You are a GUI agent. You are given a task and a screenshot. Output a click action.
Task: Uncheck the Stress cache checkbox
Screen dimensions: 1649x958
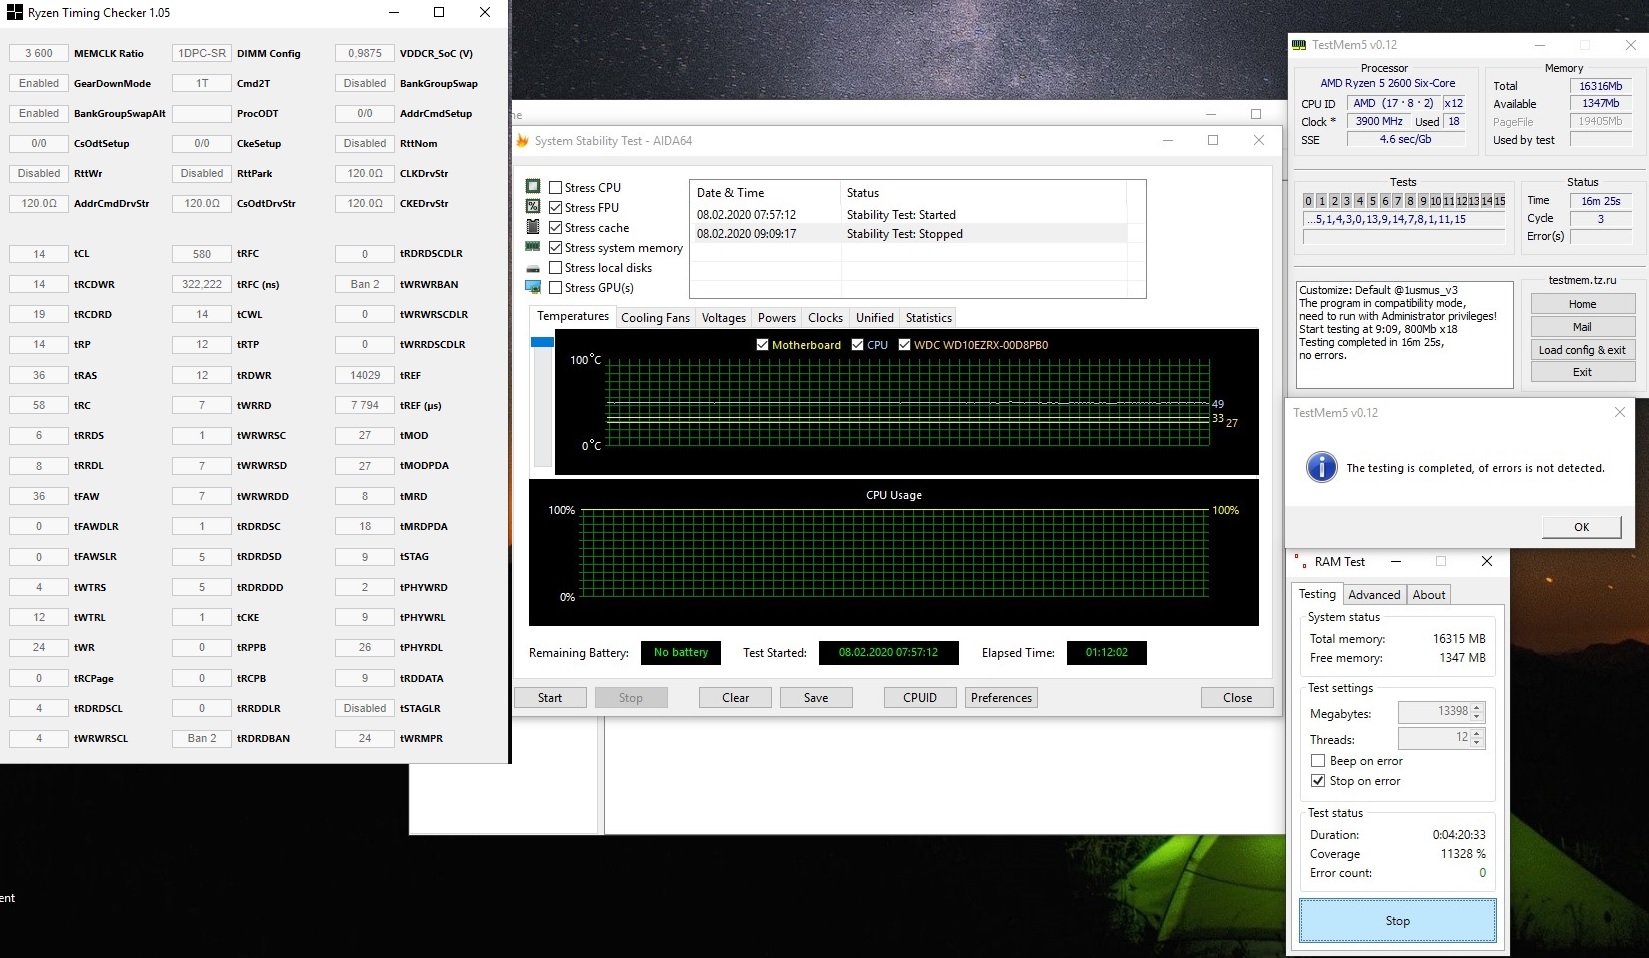[556, 228]
